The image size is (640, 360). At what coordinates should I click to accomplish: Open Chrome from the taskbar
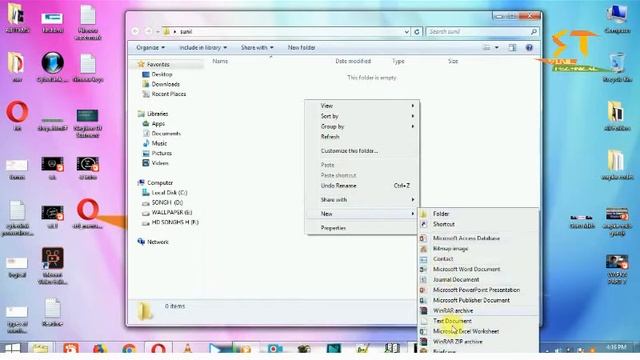[x=129, y=349]
